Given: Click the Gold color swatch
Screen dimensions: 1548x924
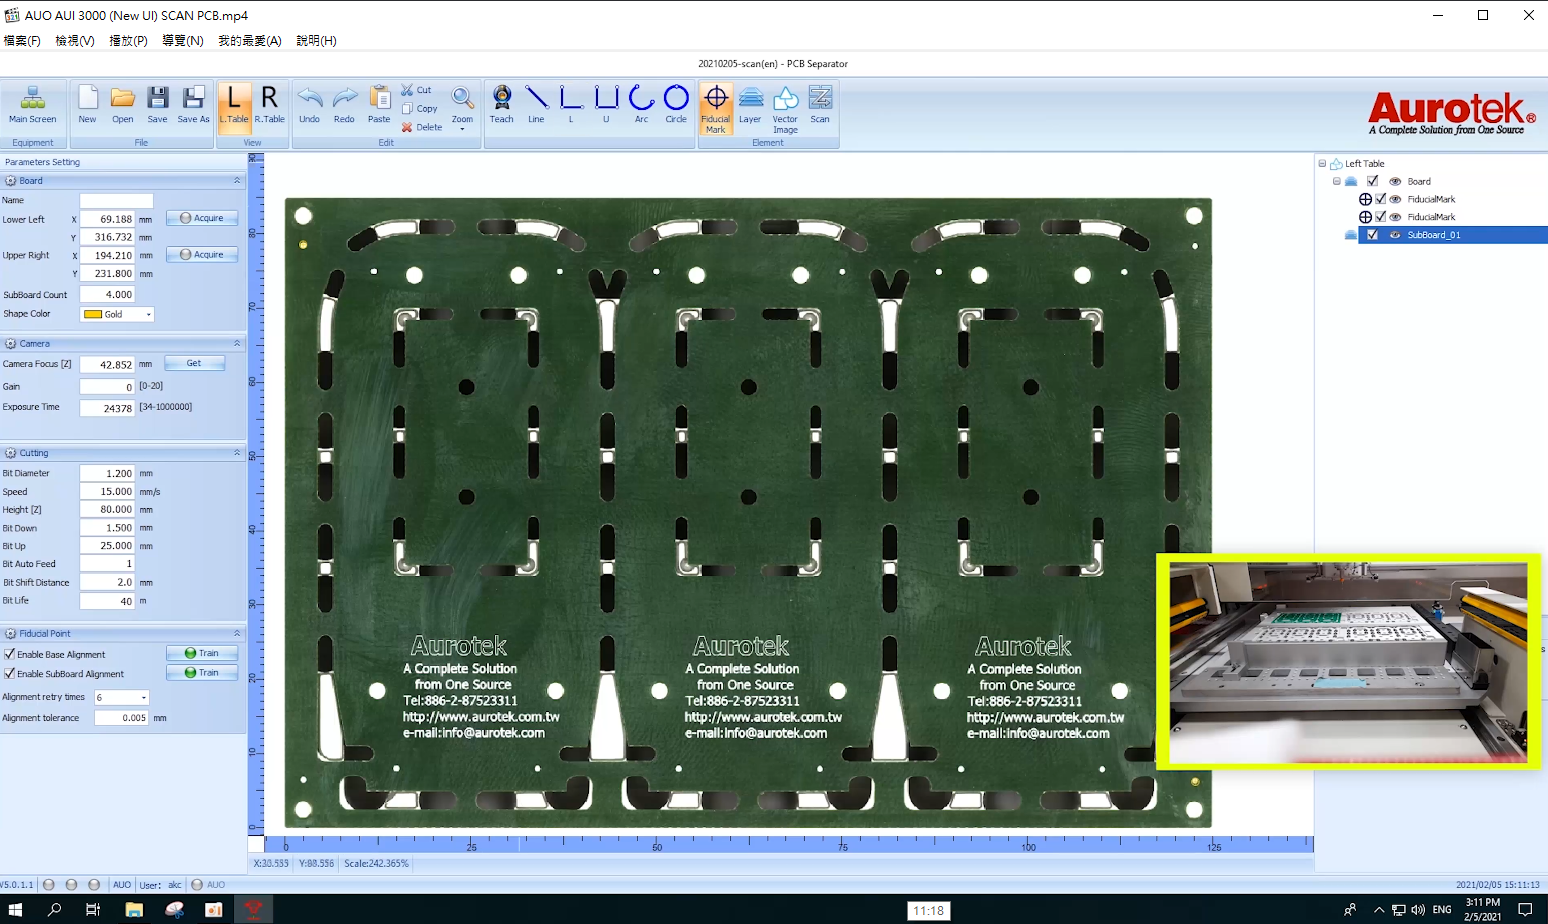Looking at the screenshot, I should (91, 314).
